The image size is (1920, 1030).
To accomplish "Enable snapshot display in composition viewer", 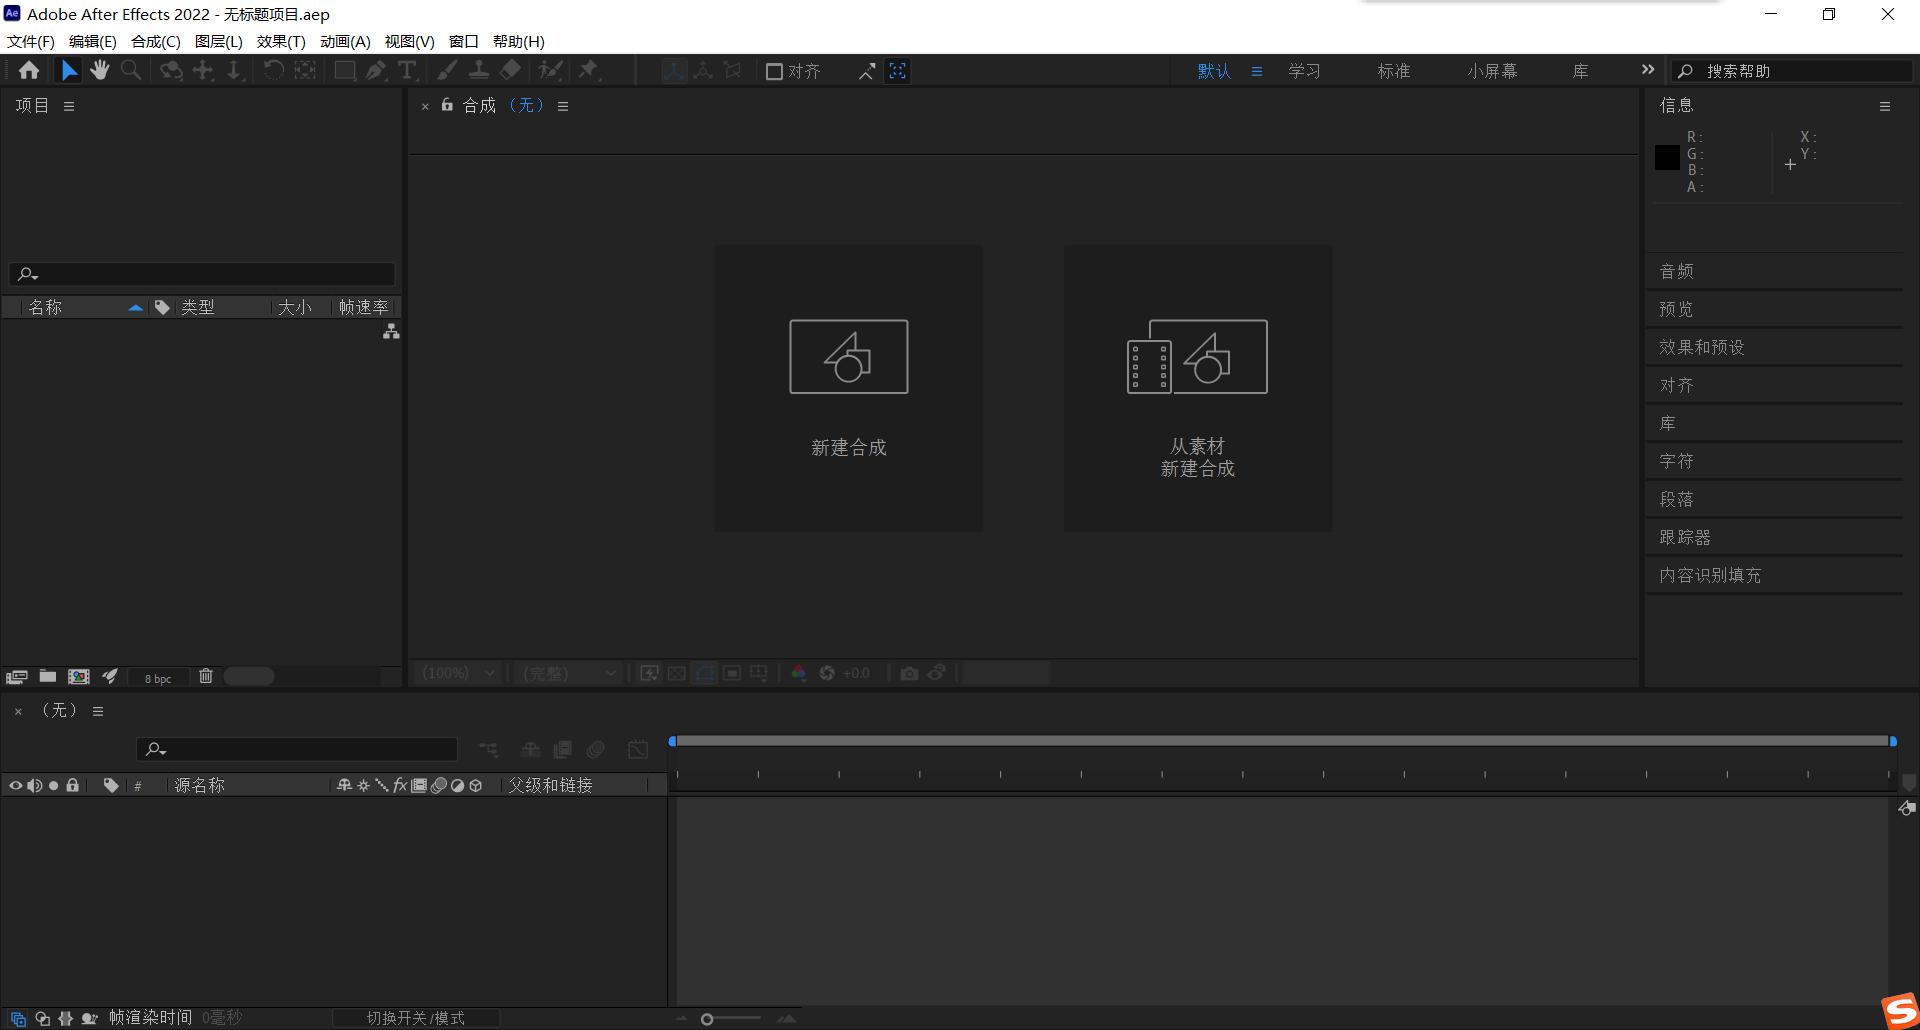I will (x=937, y=673).
